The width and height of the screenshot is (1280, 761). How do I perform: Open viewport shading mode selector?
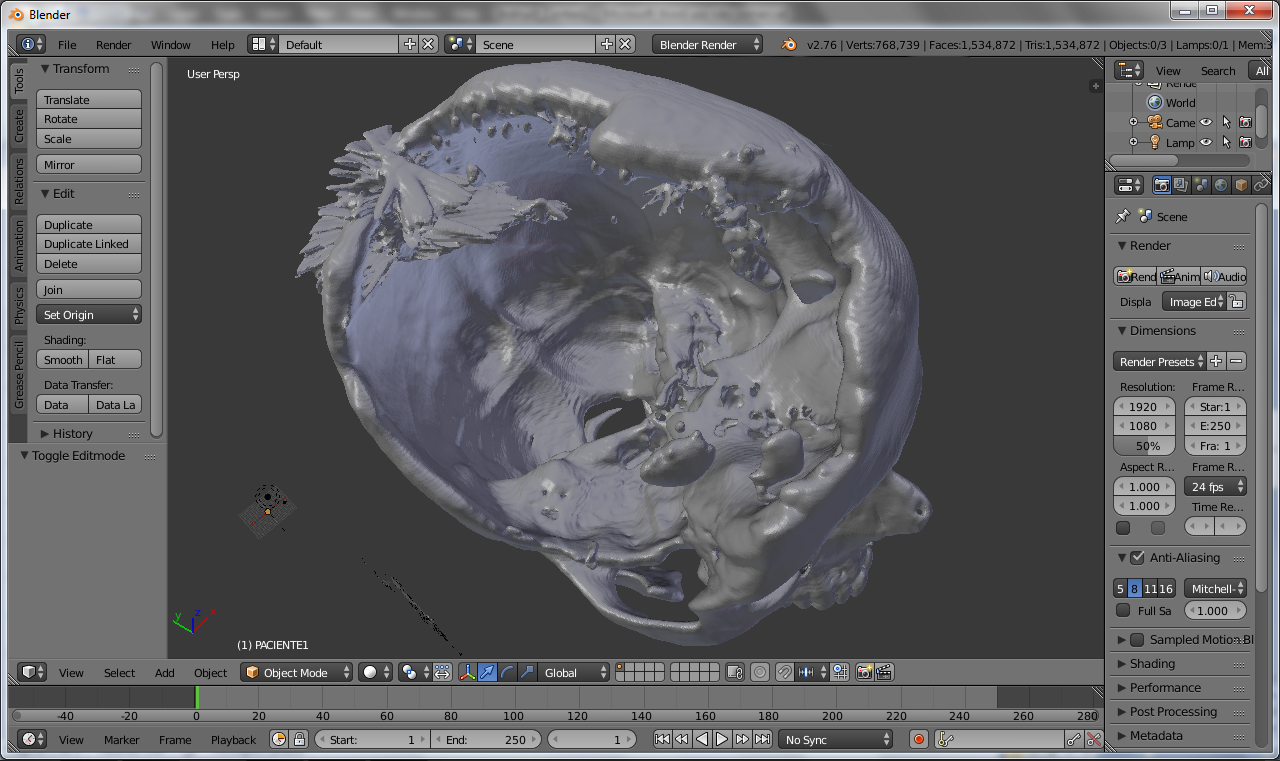376,672
